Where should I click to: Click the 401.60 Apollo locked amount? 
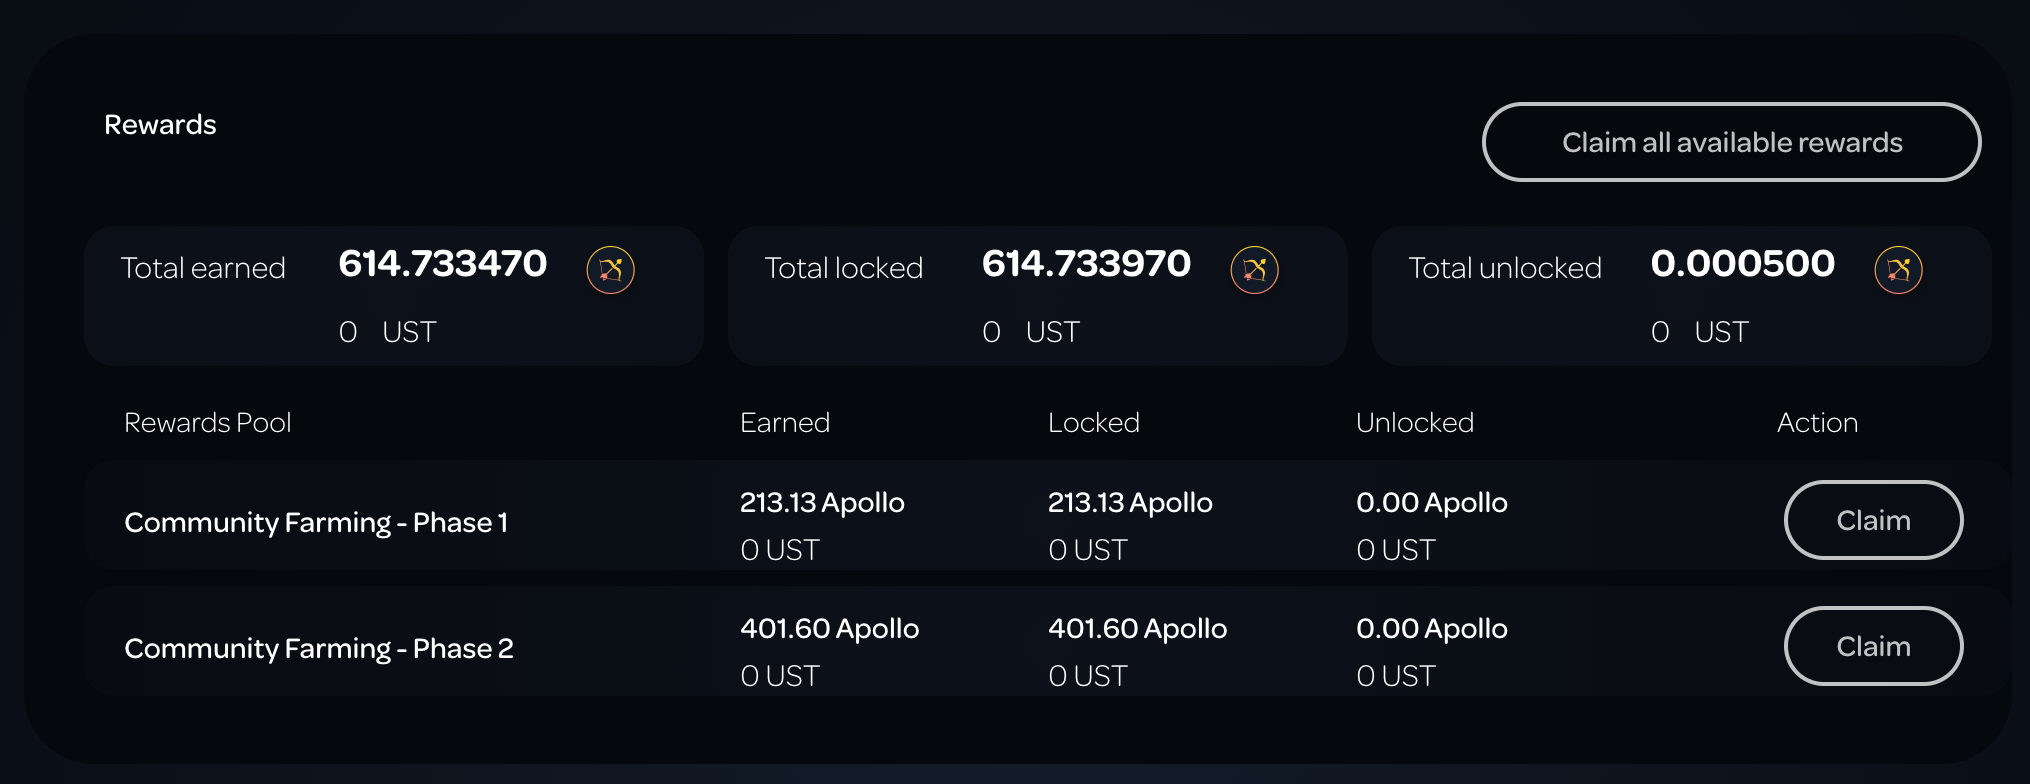click(x=1137, y=628)
